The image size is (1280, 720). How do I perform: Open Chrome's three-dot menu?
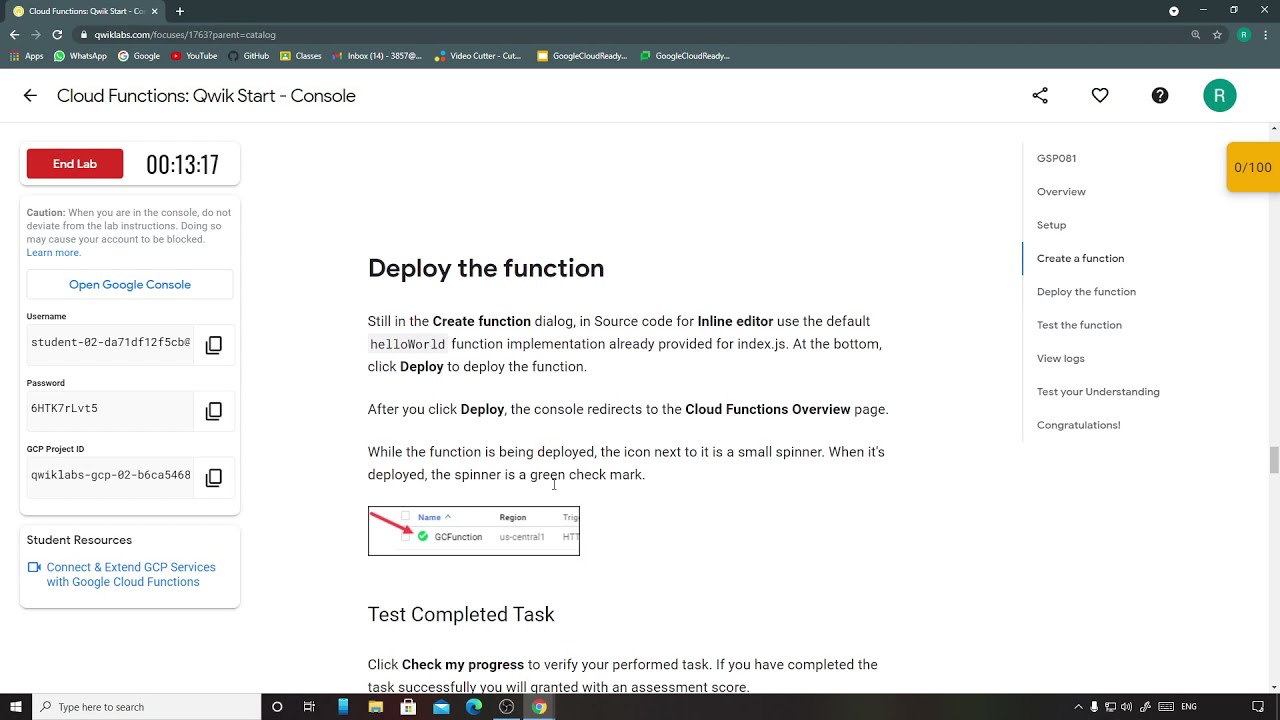click(1266, 34)
